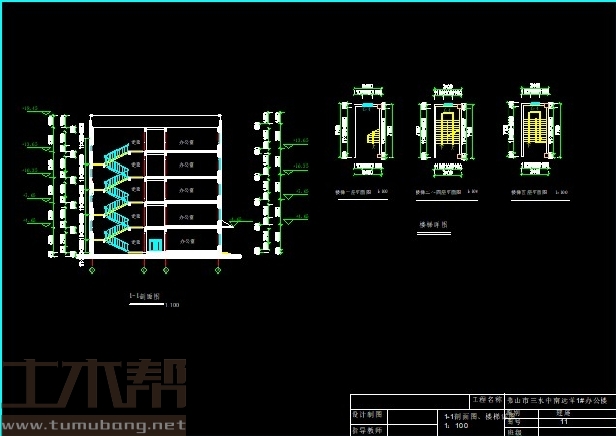Screen dimensions: 616x436
Task: Select the cyan staircase in the section view
Action: click(x=117, y=196)
